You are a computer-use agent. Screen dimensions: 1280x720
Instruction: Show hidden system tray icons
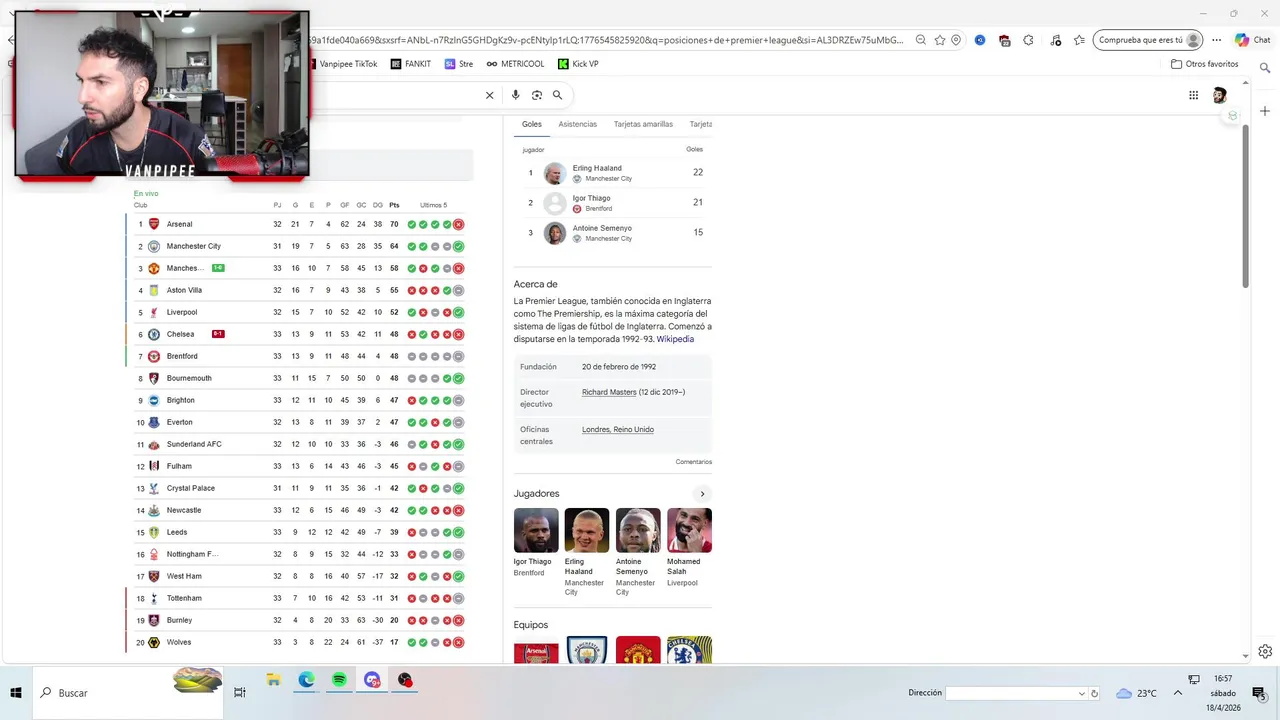coord(1177,693)
